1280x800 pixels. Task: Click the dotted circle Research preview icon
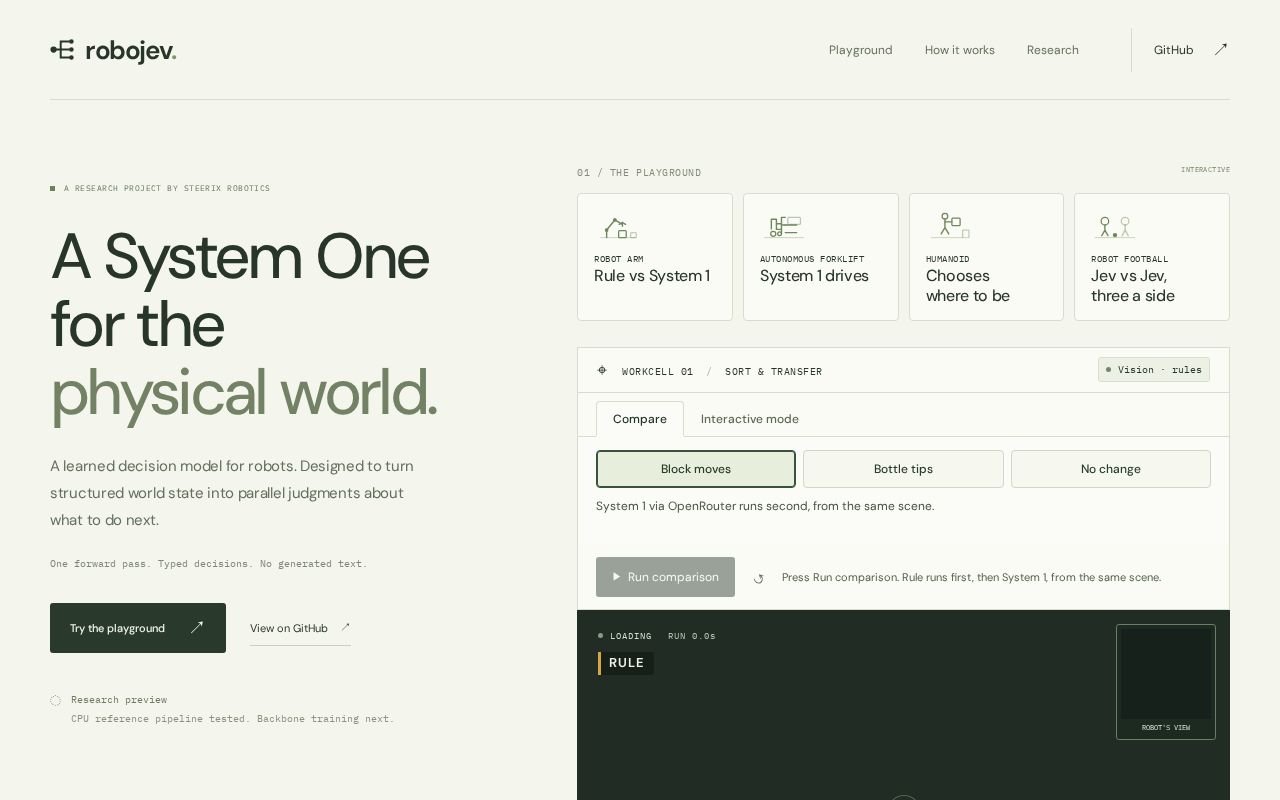point(56,700)
